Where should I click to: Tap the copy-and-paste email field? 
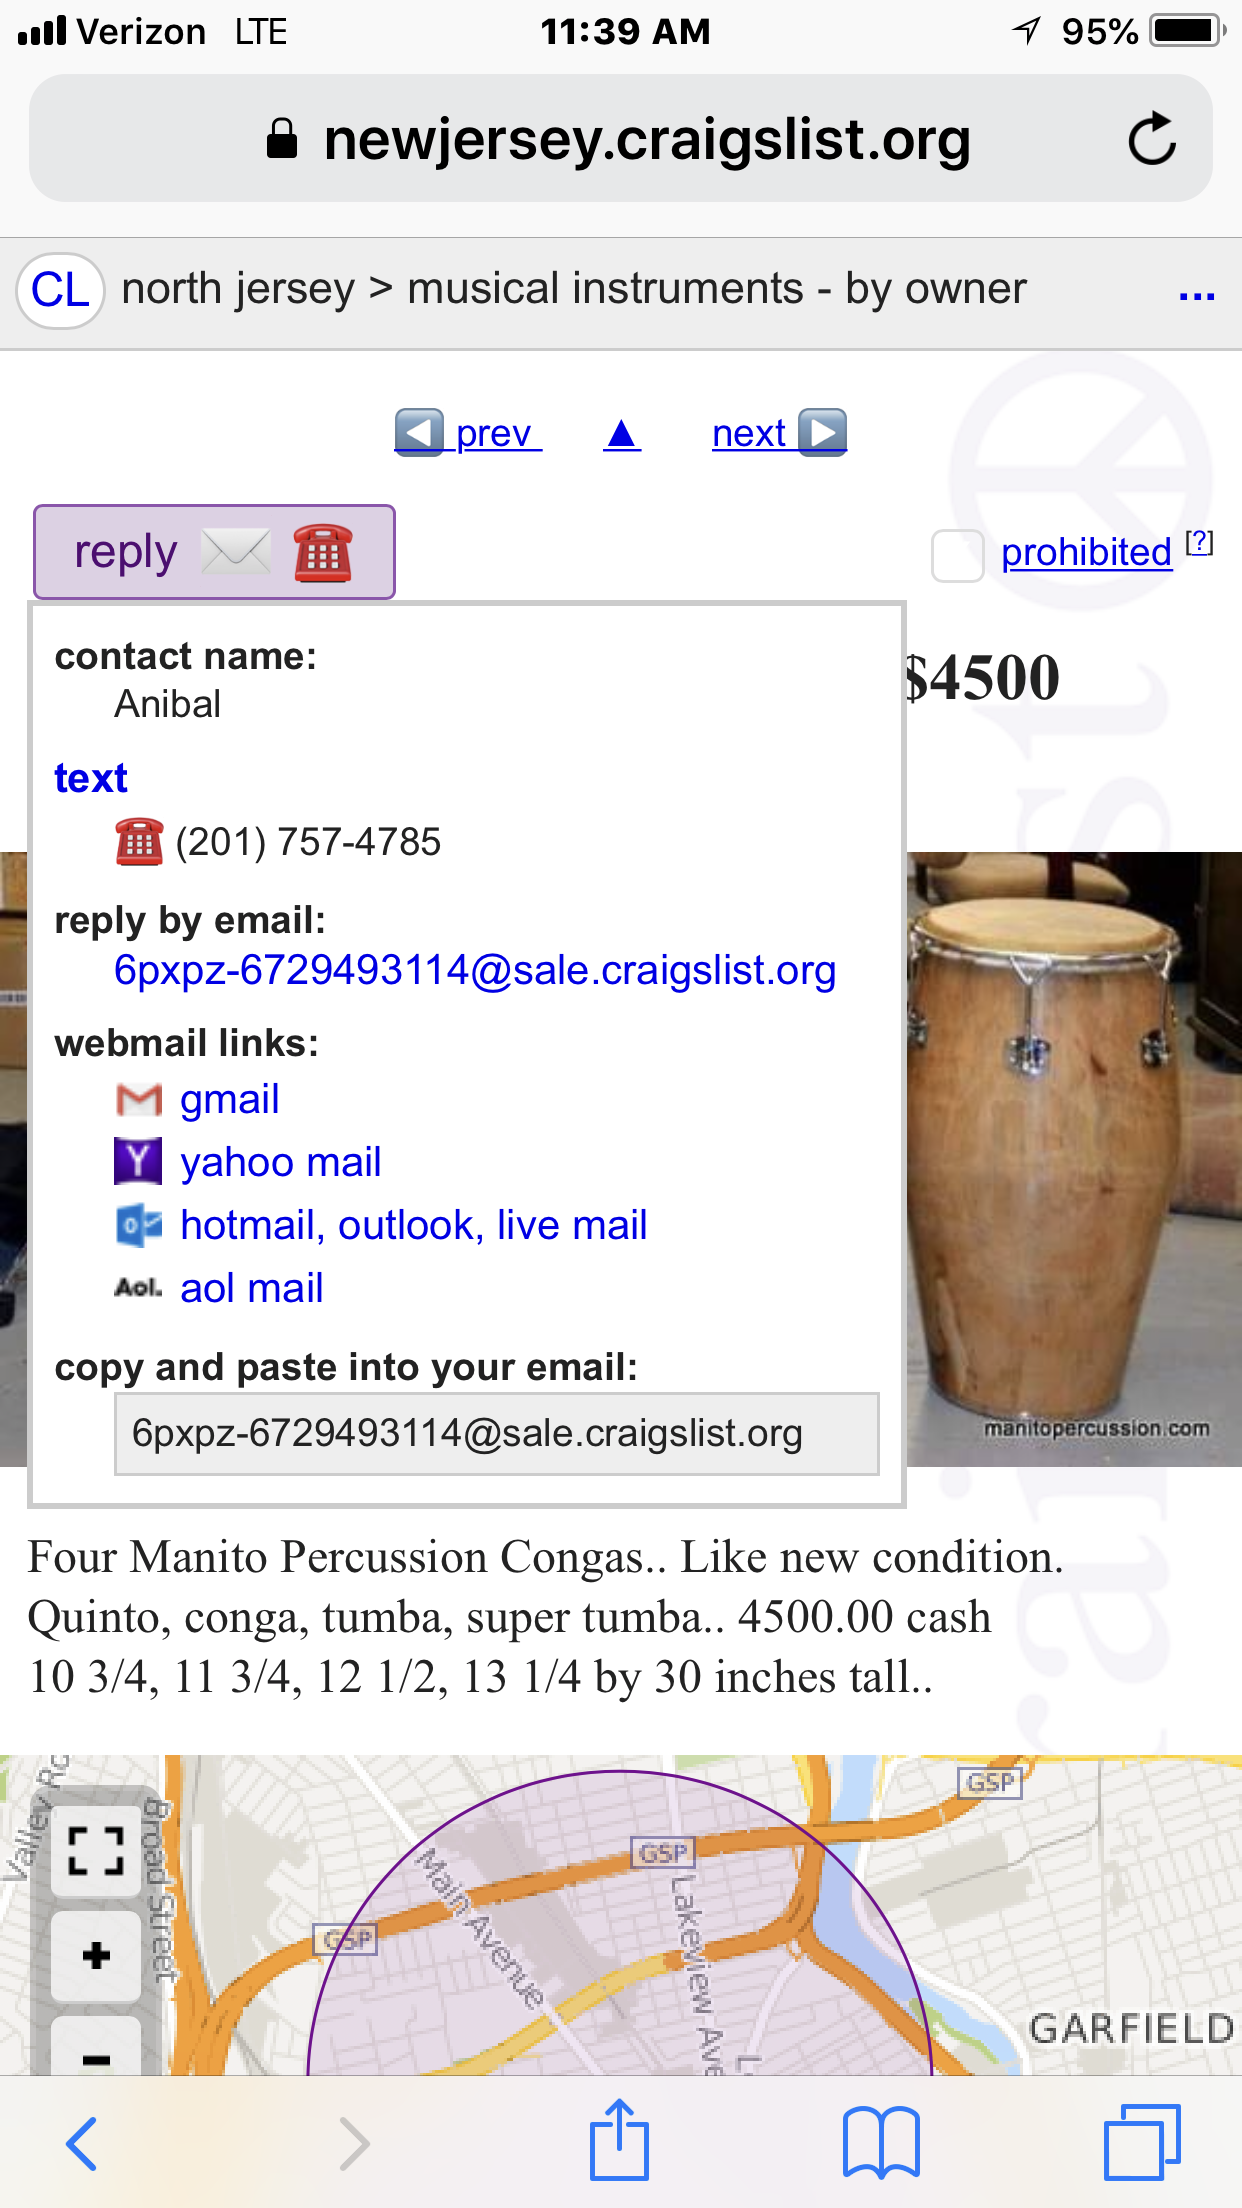496,1434
